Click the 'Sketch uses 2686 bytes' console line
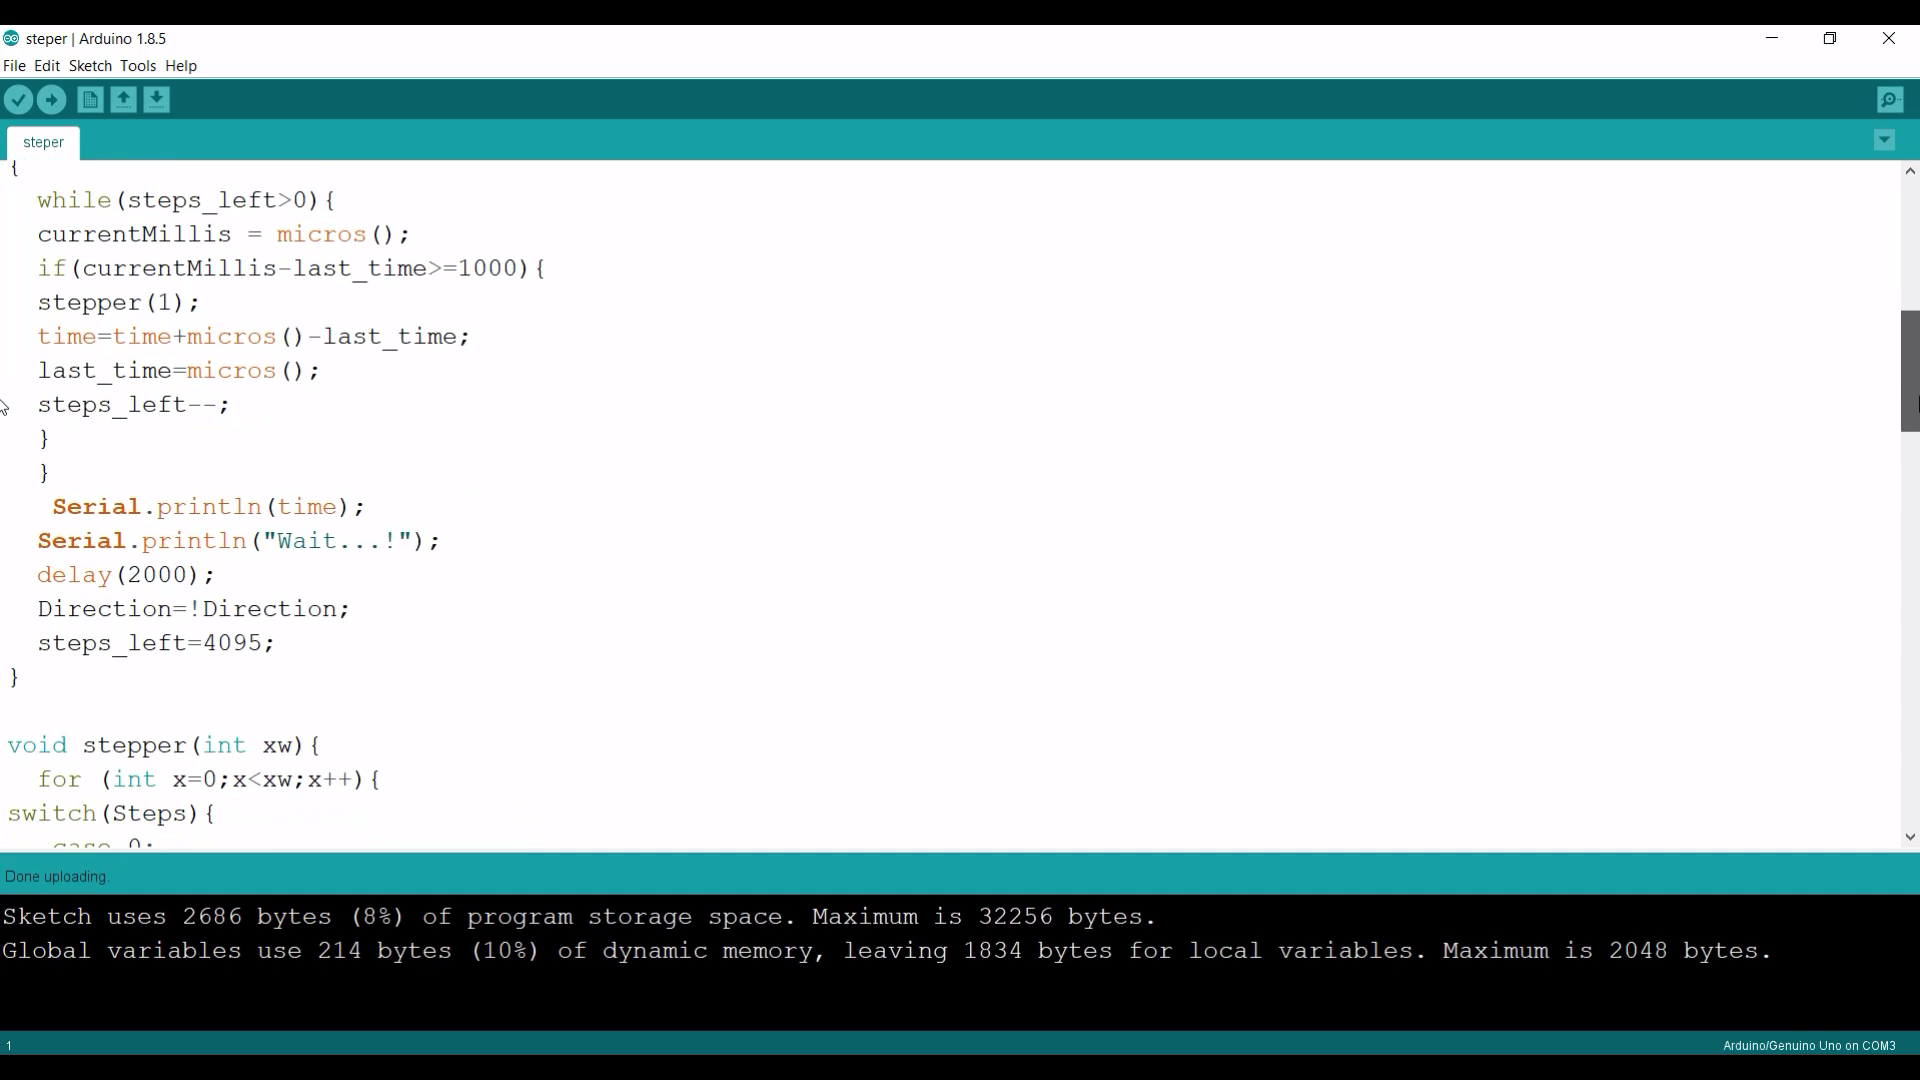Viewport: 1920px width, 1080px height. click(579, 917)
